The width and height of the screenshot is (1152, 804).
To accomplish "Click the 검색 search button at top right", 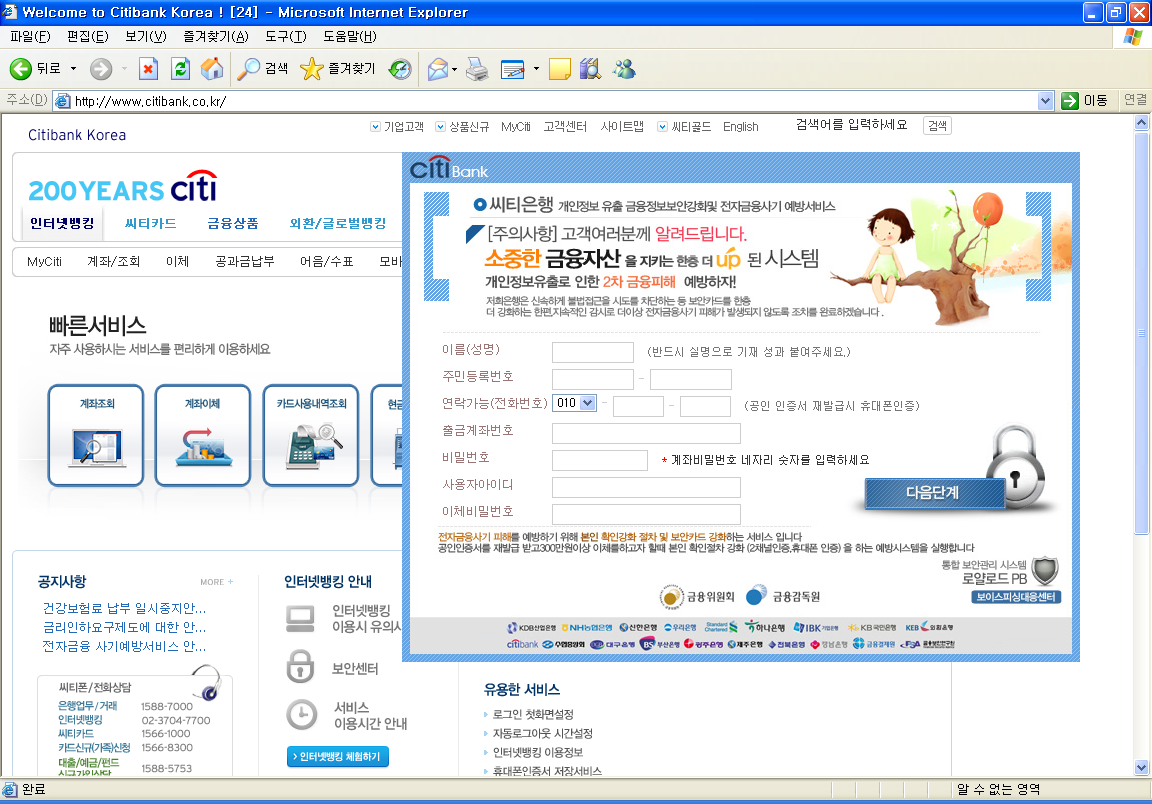I will click(x=937, y=126).
